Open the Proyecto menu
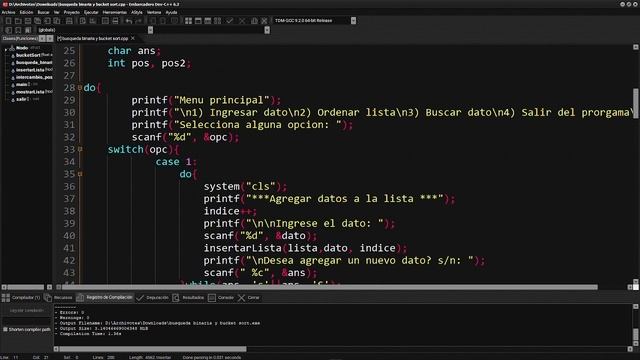The width and height of the screenshot is (640, 360). (71, 12)
